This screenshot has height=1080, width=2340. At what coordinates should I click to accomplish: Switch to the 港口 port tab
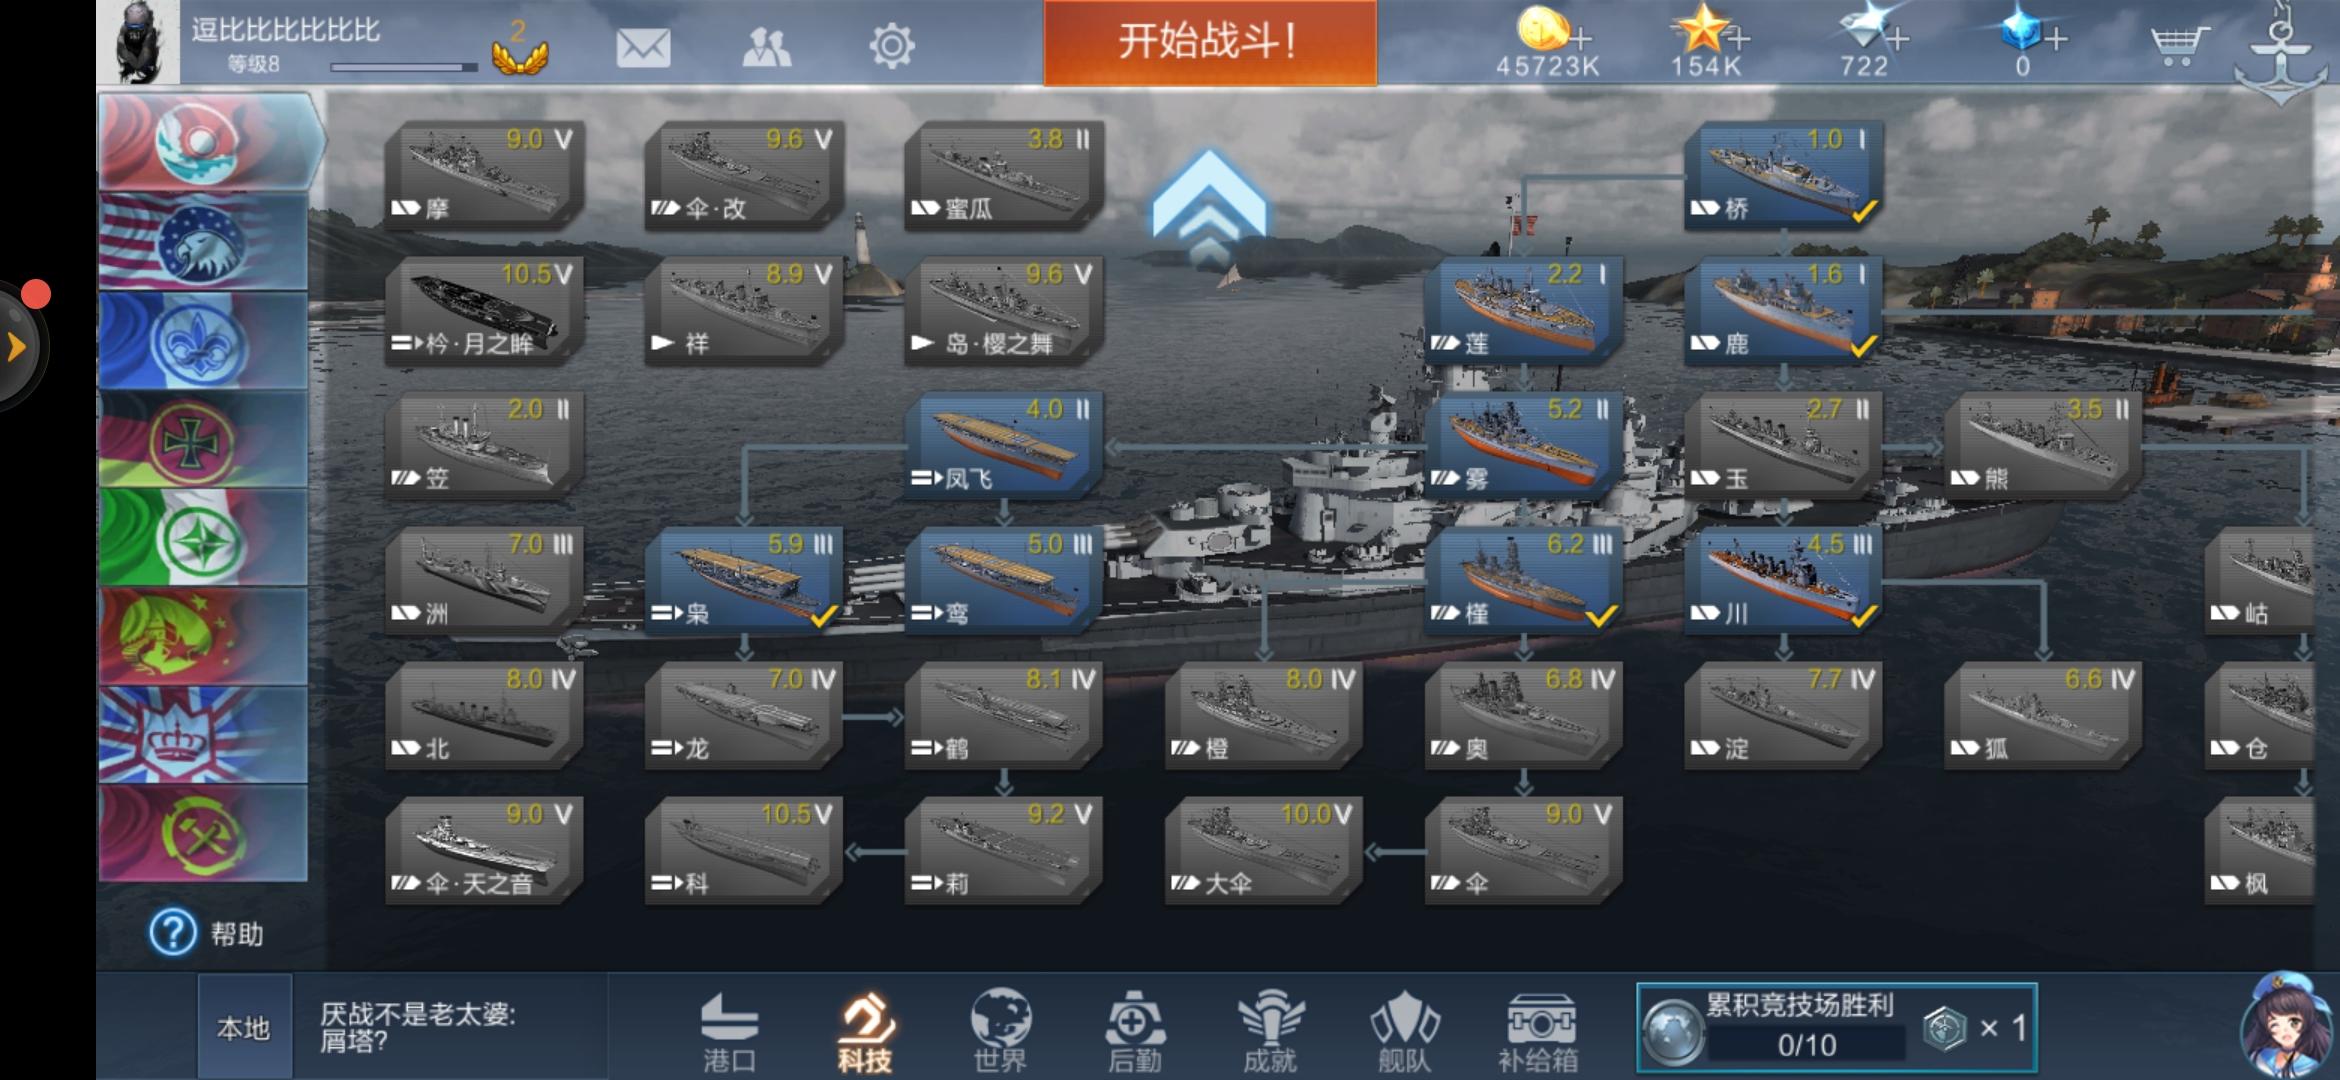(x=729, y=1032)
